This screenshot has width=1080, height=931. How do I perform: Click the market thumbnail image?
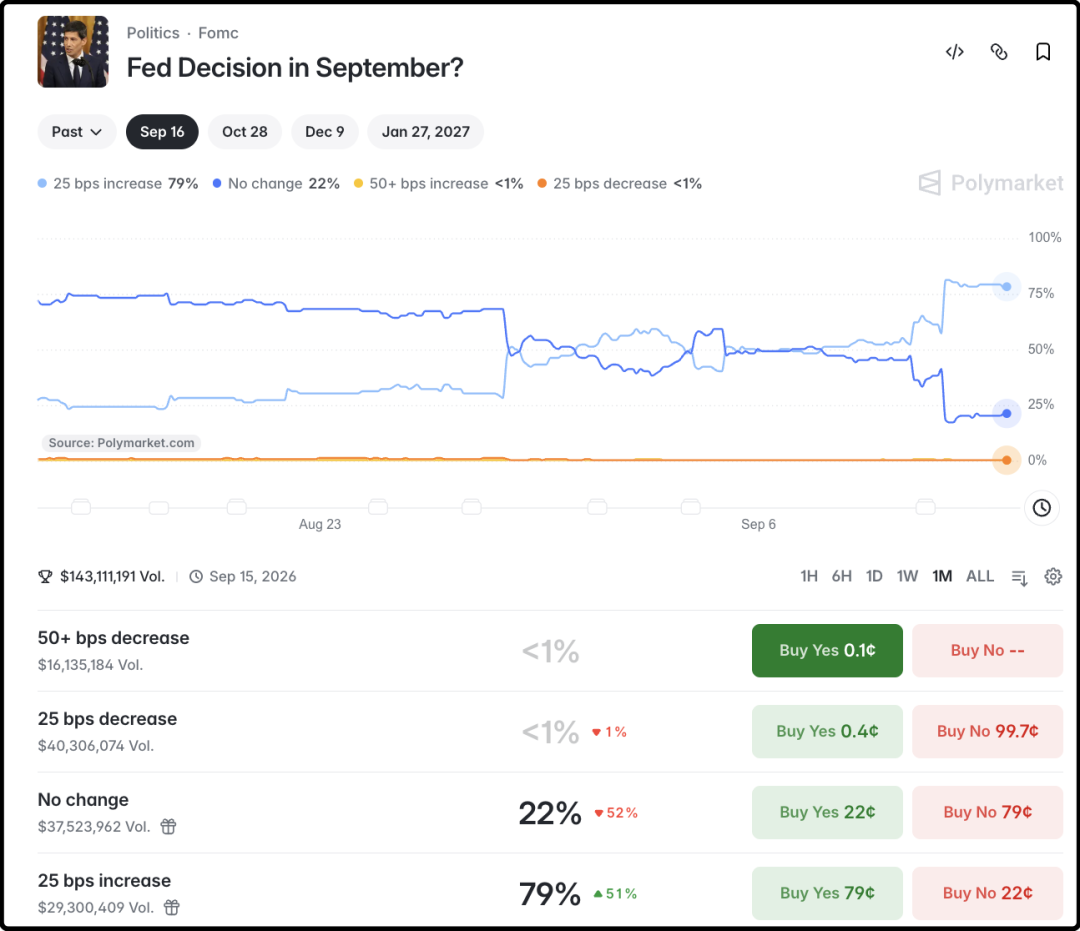tap(73, 52)
